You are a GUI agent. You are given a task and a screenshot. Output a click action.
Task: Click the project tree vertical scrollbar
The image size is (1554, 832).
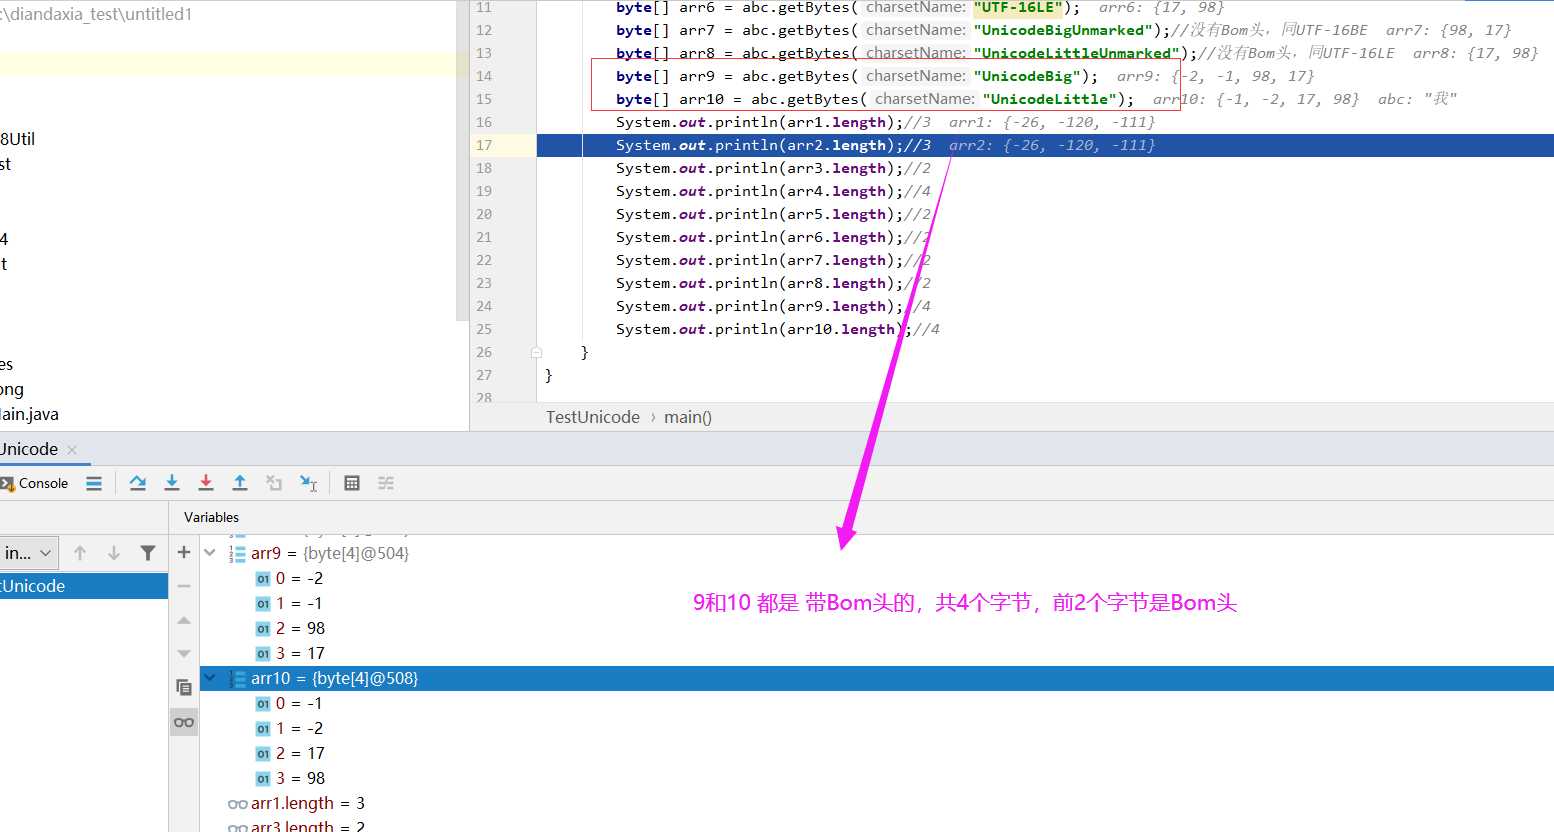click(462, 160)
